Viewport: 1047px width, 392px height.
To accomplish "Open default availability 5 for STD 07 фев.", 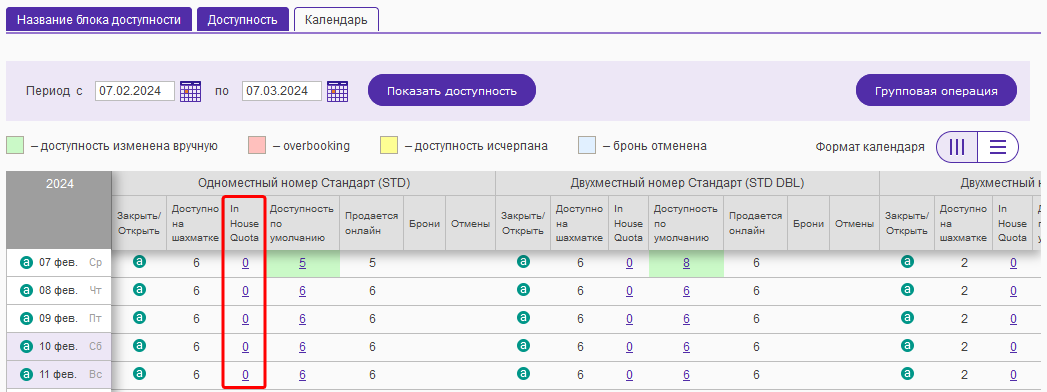I will point(302,263).
